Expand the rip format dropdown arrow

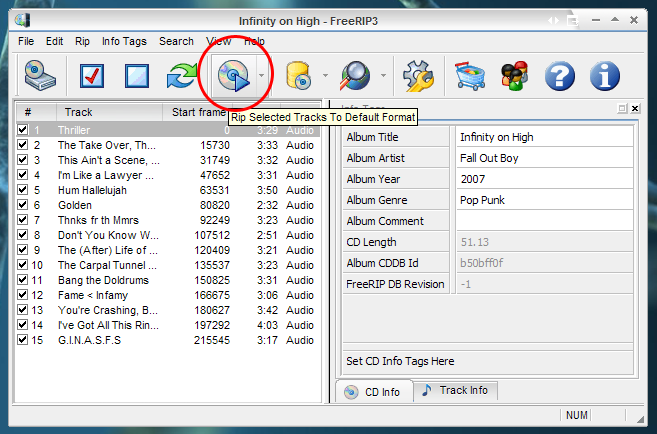pyautogui.click(x=261, y=75)
